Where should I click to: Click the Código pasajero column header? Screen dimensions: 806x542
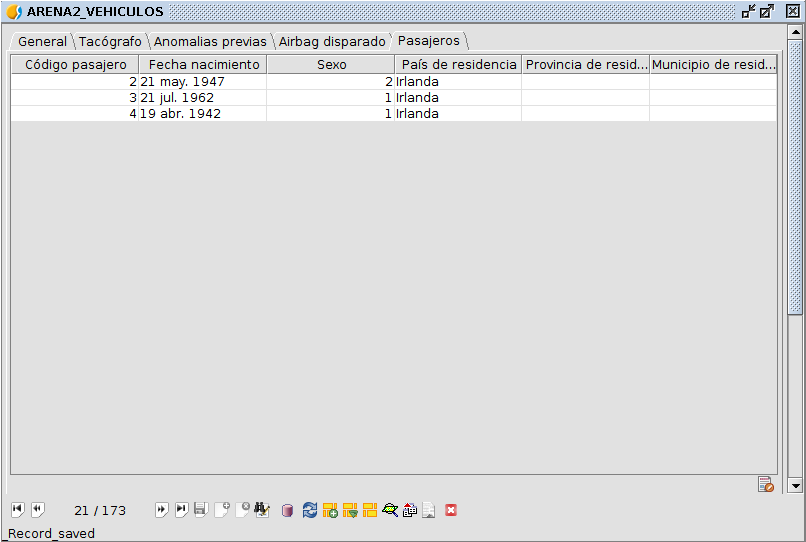pyautogui.click(x=75, y=64)
